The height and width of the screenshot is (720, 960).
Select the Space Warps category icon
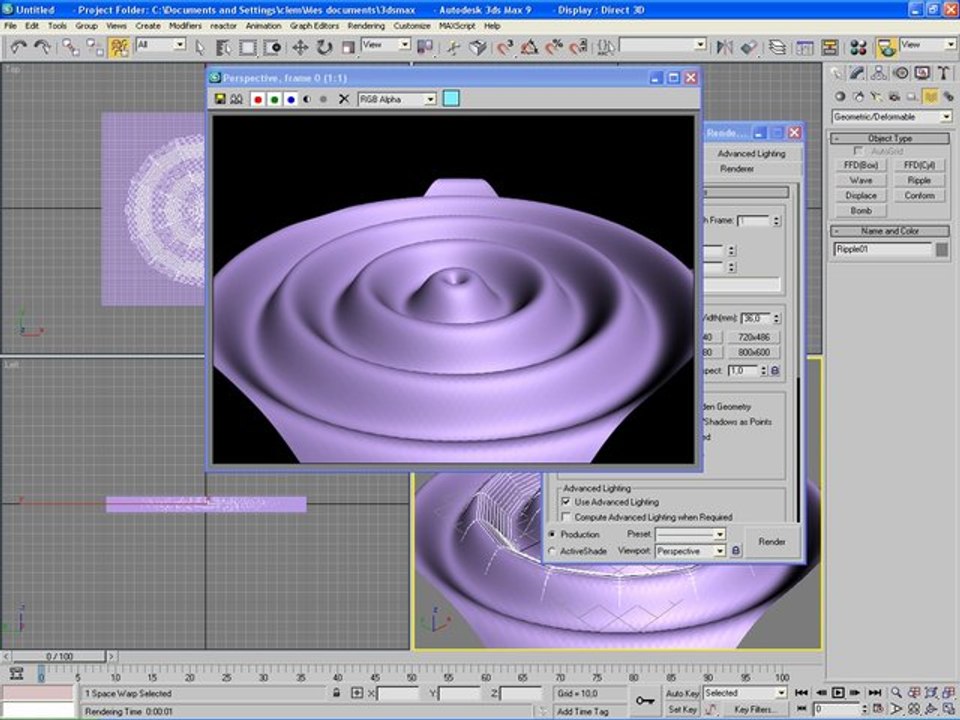[931, 96]
